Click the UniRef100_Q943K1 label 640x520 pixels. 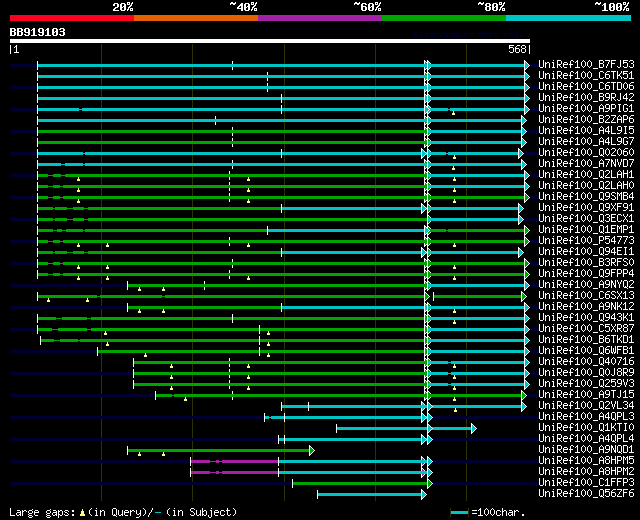(x=586, y=318)
